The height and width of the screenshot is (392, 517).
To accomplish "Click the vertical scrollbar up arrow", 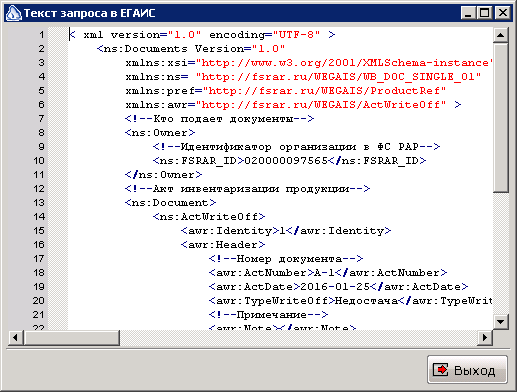I will coord(501,35).
